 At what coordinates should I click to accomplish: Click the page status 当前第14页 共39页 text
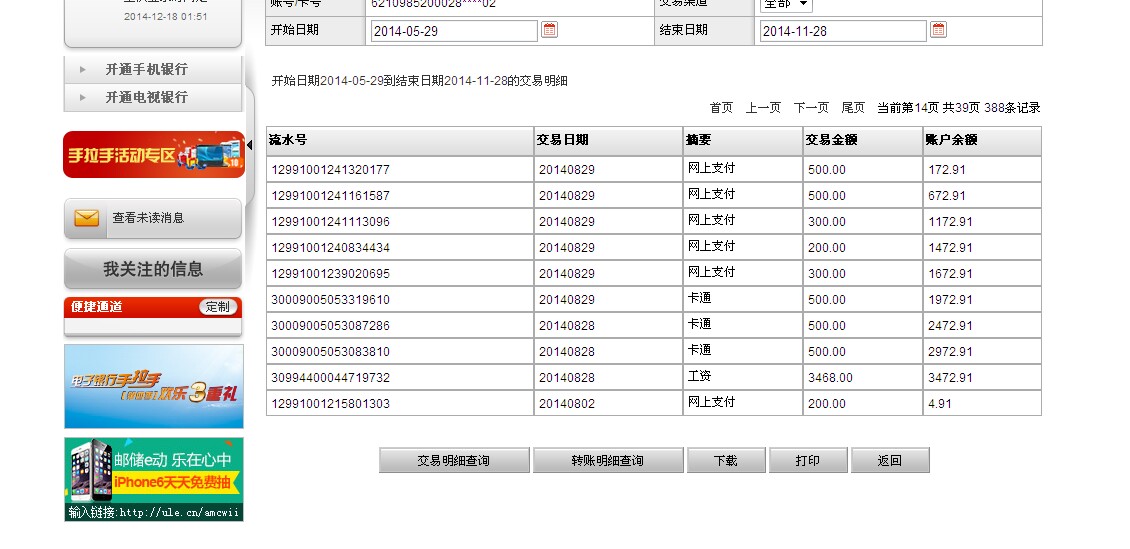(x=929, y=108)
